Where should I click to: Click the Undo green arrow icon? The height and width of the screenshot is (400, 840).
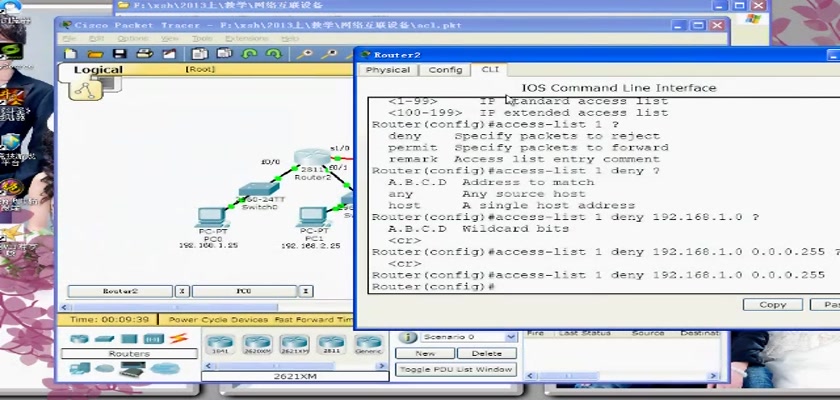tap(249, 54)
